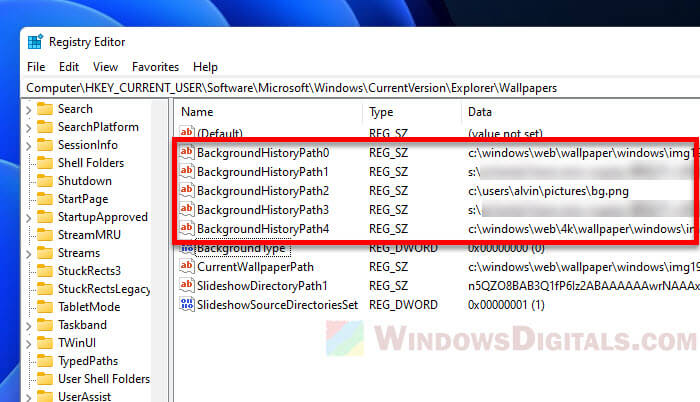700x402 pixels.
Task: Click data c:\users\alvin\pictures\bg.png
Action: (x=548, y=191)
